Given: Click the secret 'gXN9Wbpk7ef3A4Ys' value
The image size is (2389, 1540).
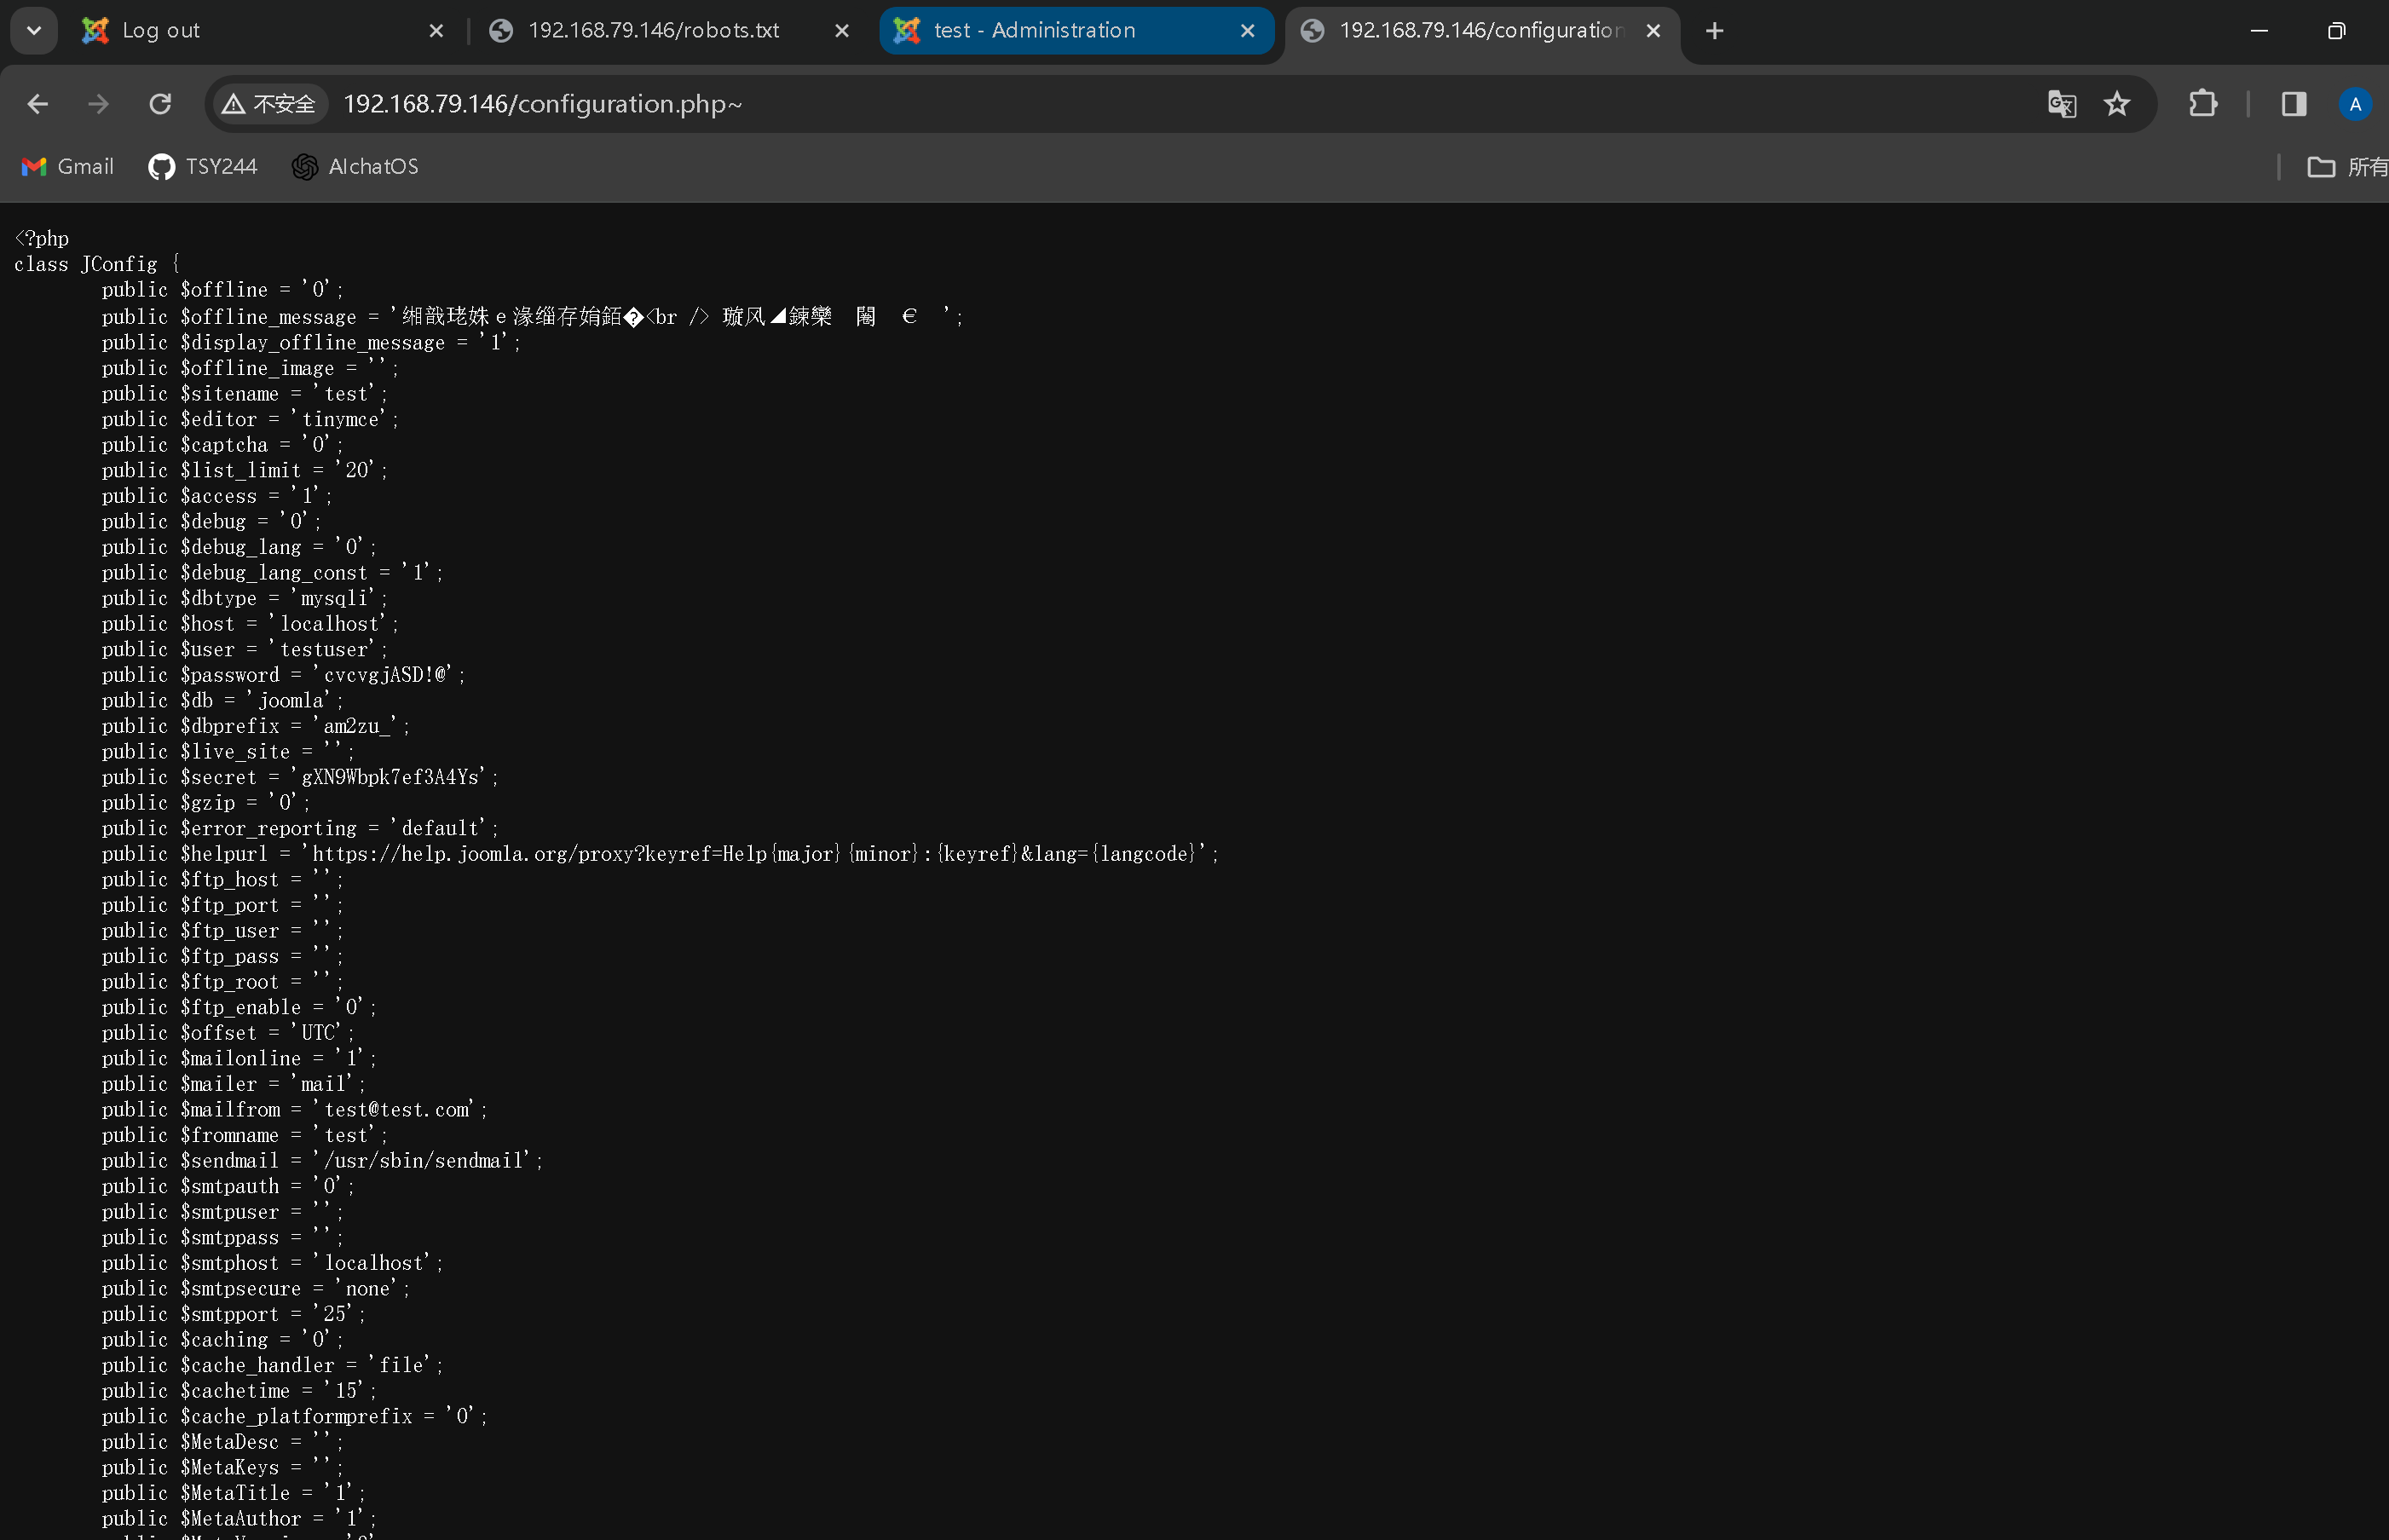Looking at the screenshot, I should pyautogui.click(x=393, y=777).
